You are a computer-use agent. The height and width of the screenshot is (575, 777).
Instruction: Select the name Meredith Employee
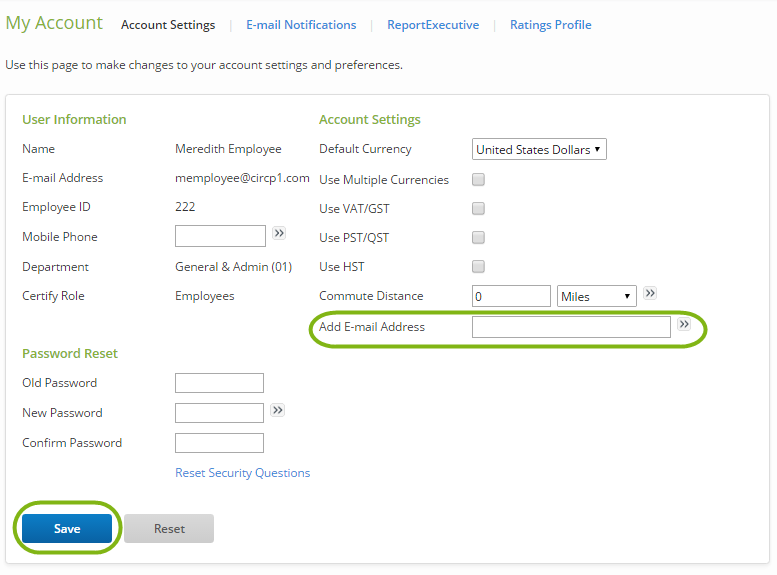coord(228,149)
